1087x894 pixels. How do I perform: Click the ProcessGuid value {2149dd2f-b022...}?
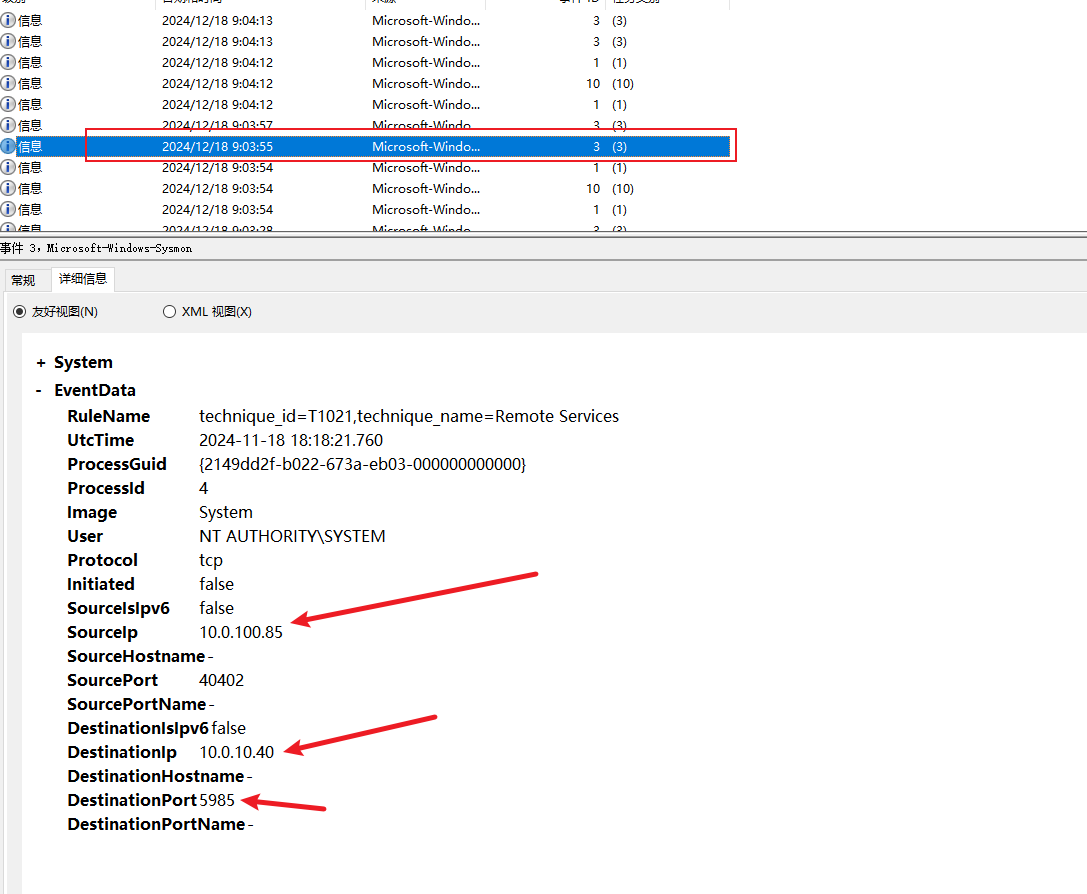363,464
